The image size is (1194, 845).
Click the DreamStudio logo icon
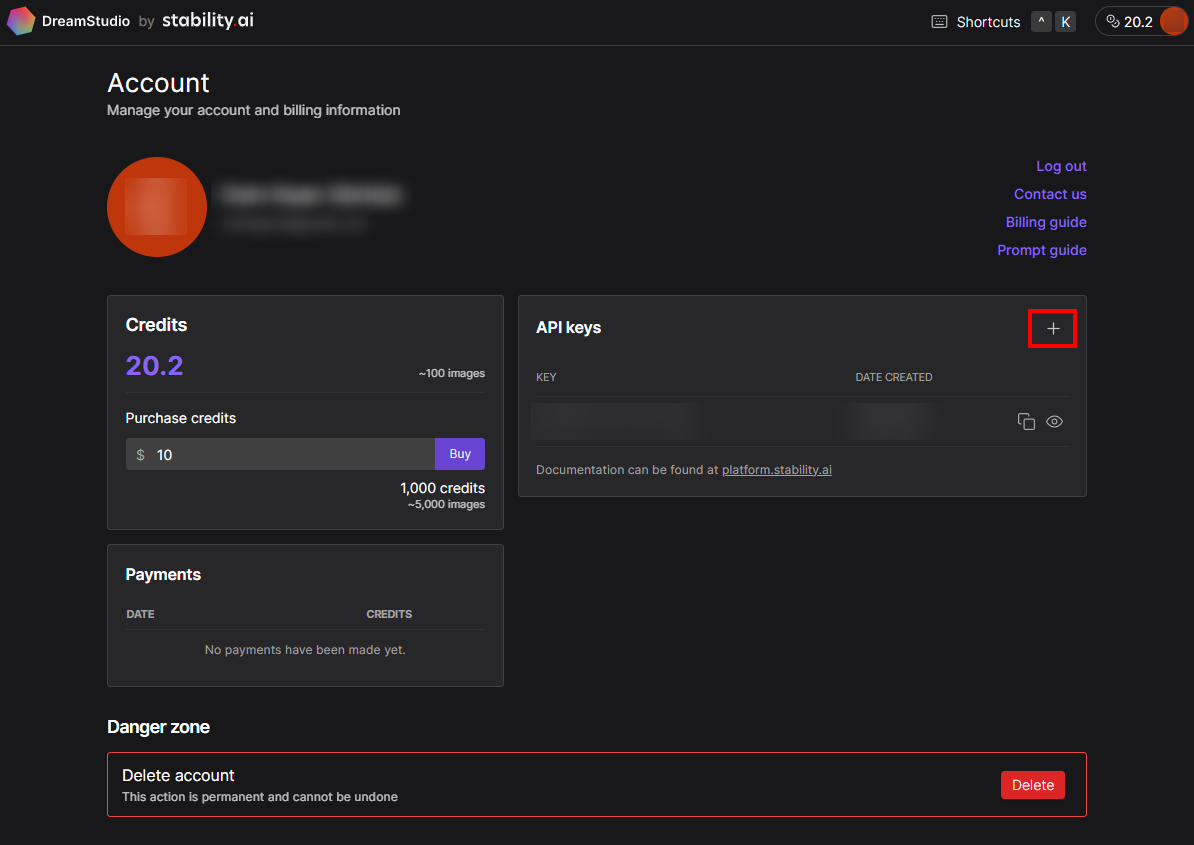tap(21, 21)
